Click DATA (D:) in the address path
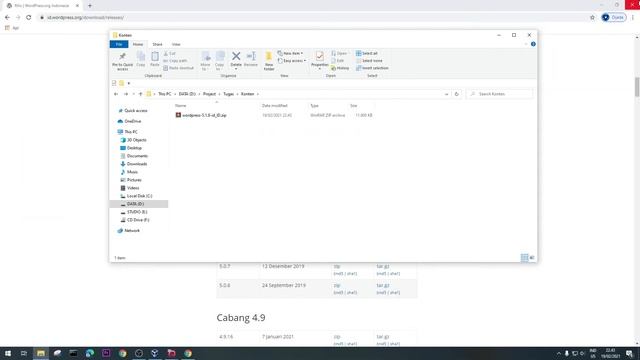The width and height of the screenshot is (640, 360). click(187, 94)
